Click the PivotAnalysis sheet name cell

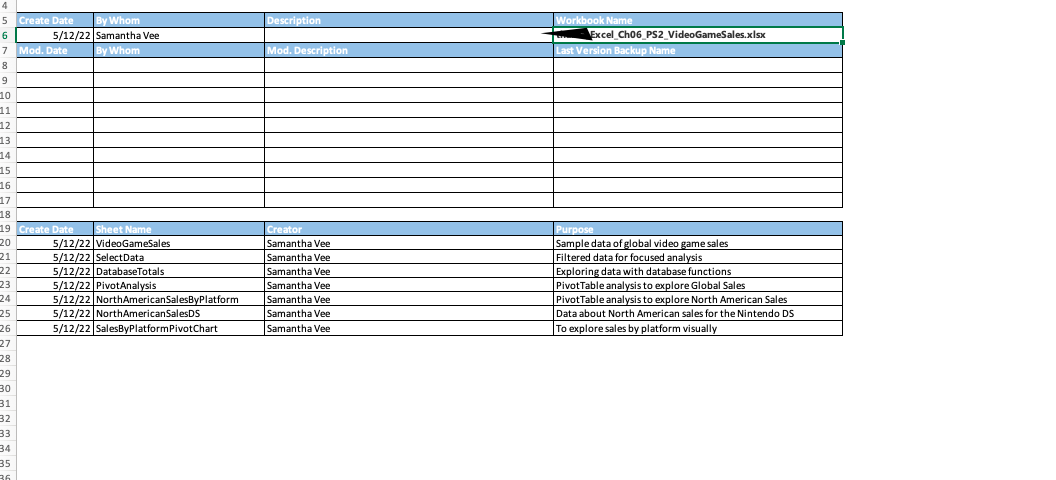pyautogui.click(x=179, y=285)
